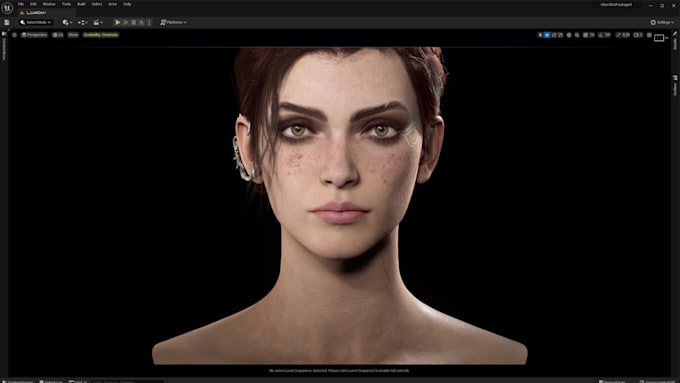Open the Window menu

click(49, 4)
